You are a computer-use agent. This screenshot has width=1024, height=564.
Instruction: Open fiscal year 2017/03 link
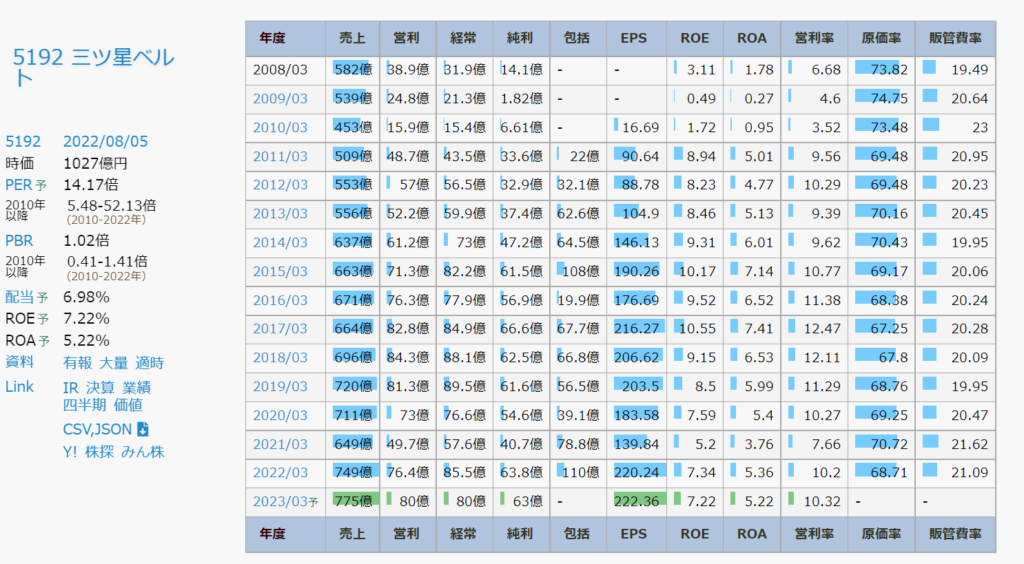280,328
